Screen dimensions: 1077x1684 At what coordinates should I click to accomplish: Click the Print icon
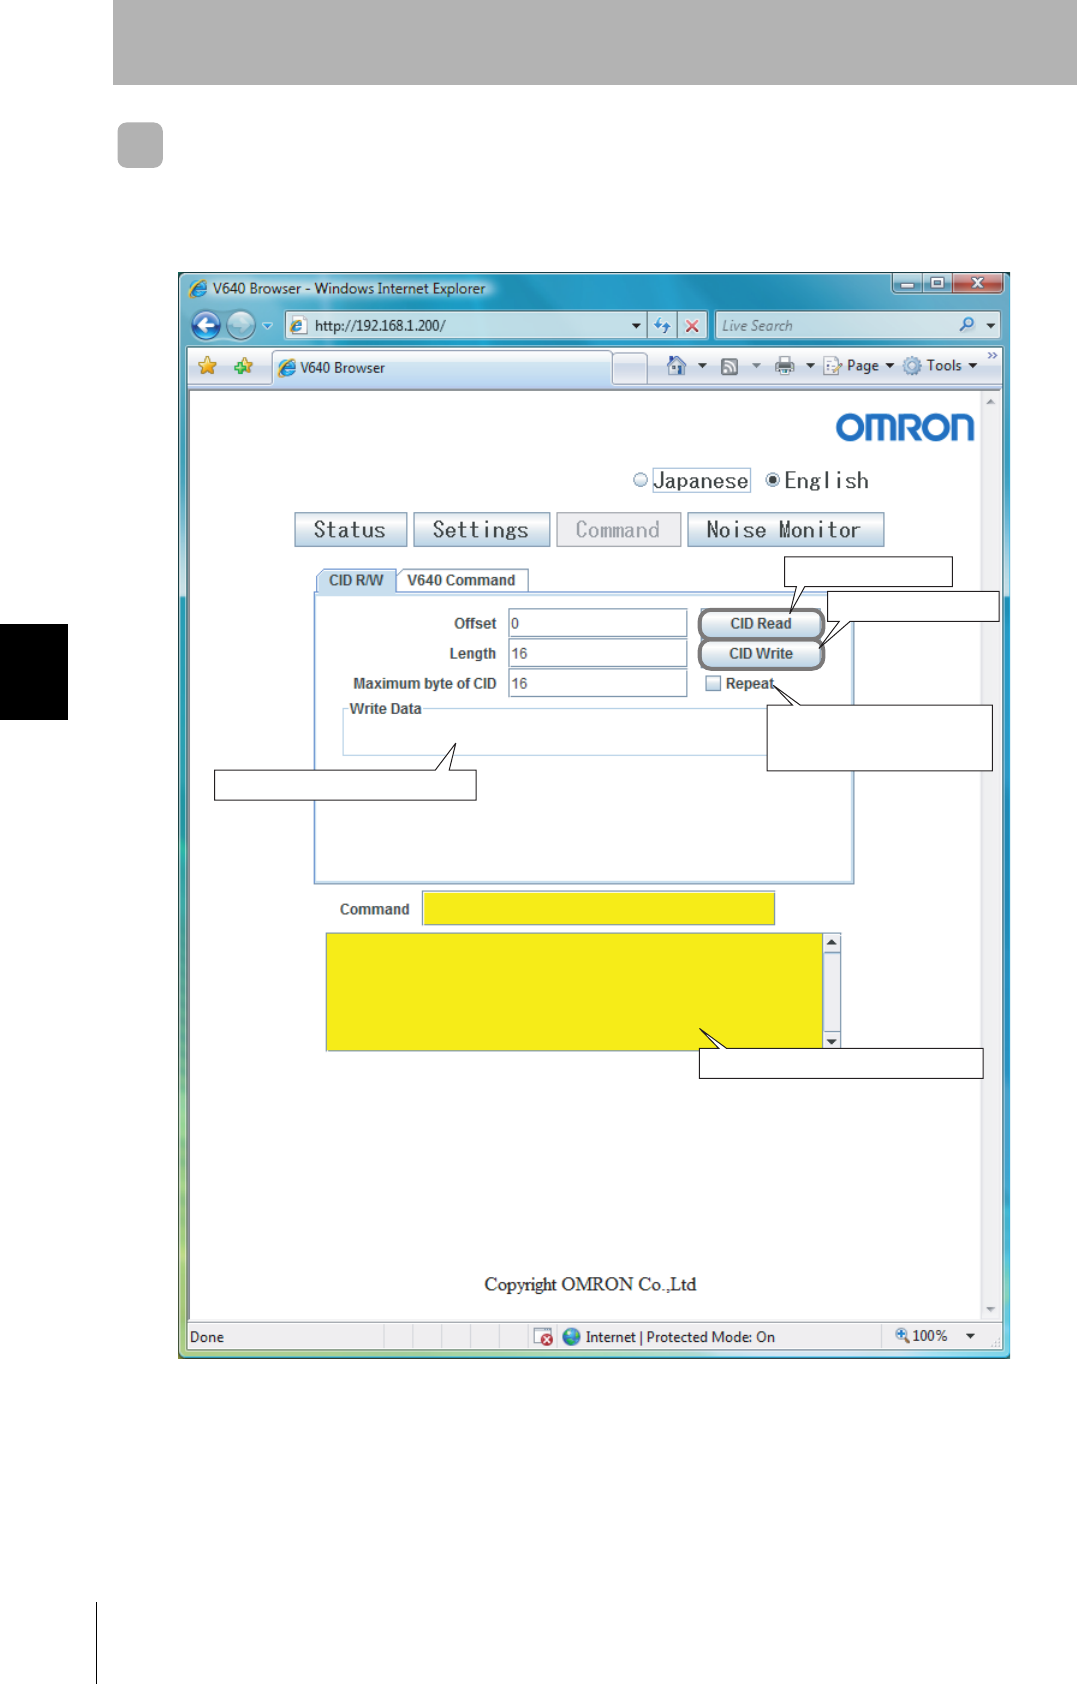pyautogui.click(x=785, y=366)
